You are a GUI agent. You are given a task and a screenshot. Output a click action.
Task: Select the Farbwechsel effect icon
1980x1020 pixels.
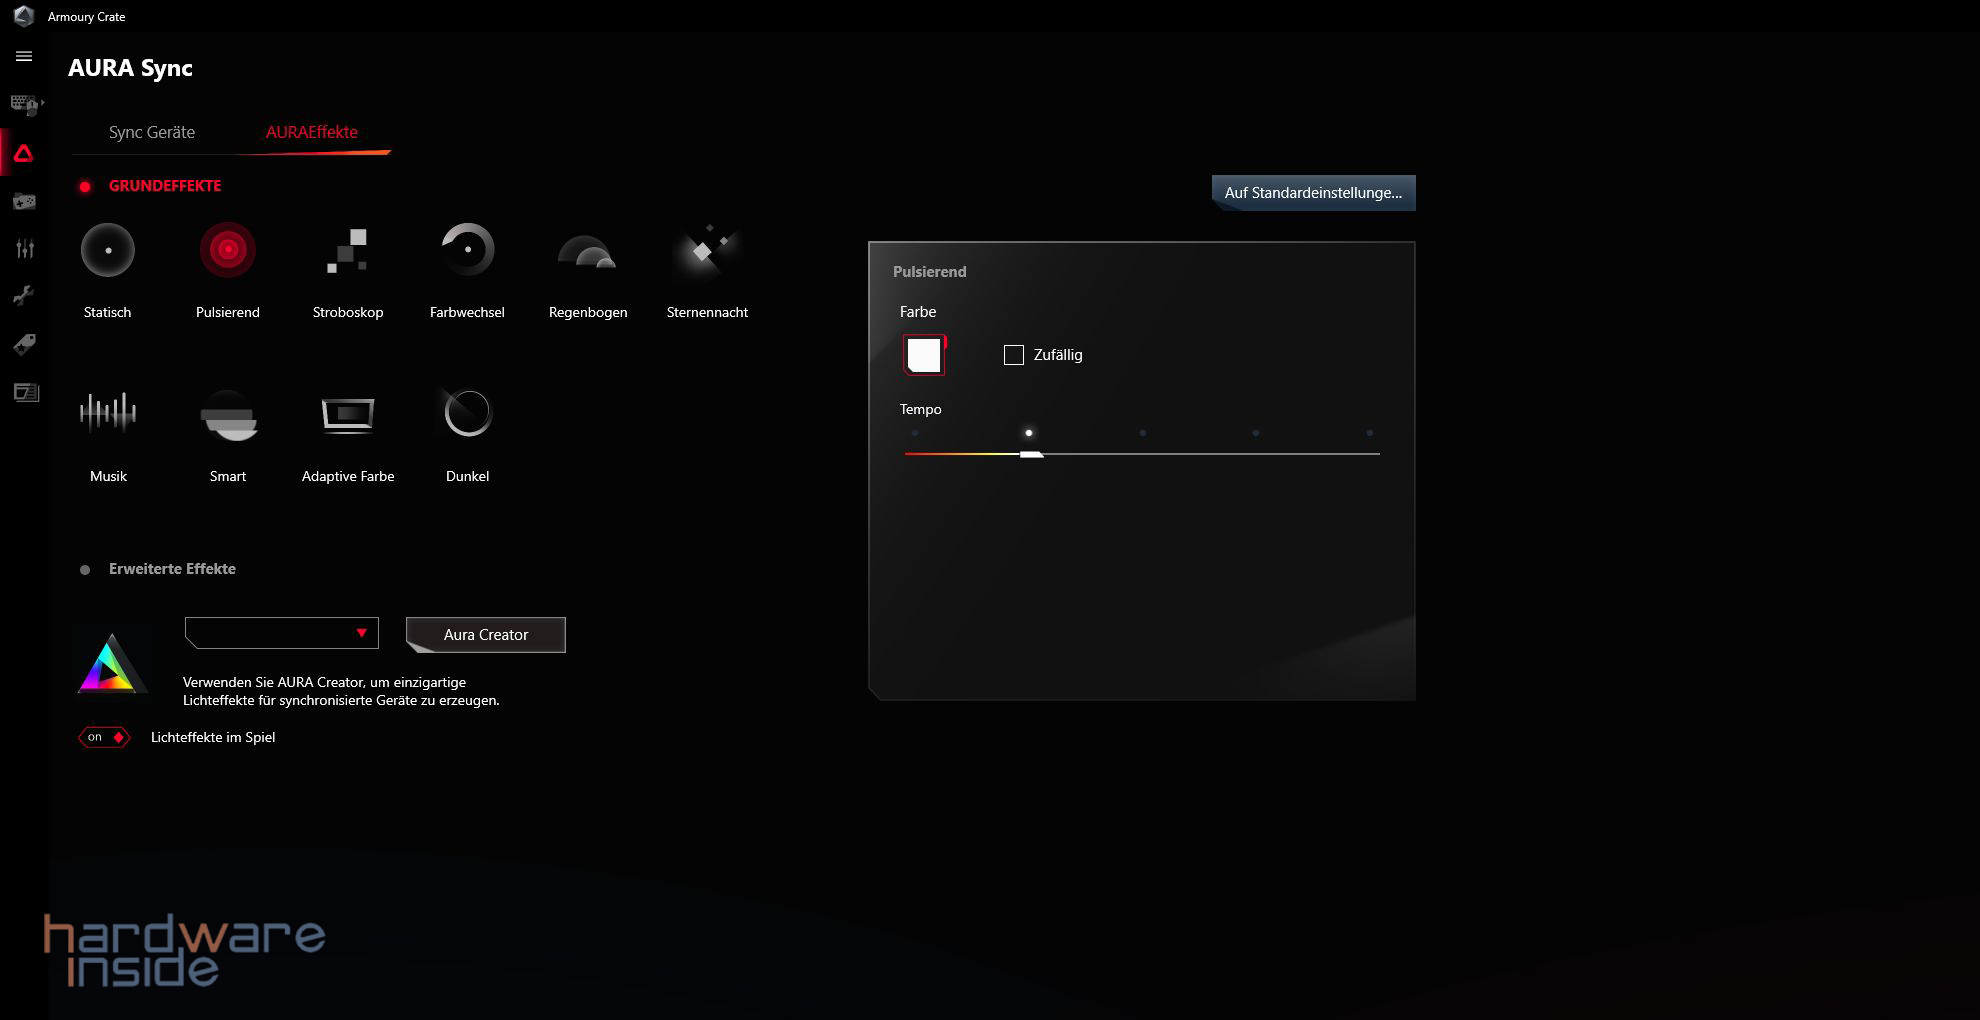[x=467, y=250]
